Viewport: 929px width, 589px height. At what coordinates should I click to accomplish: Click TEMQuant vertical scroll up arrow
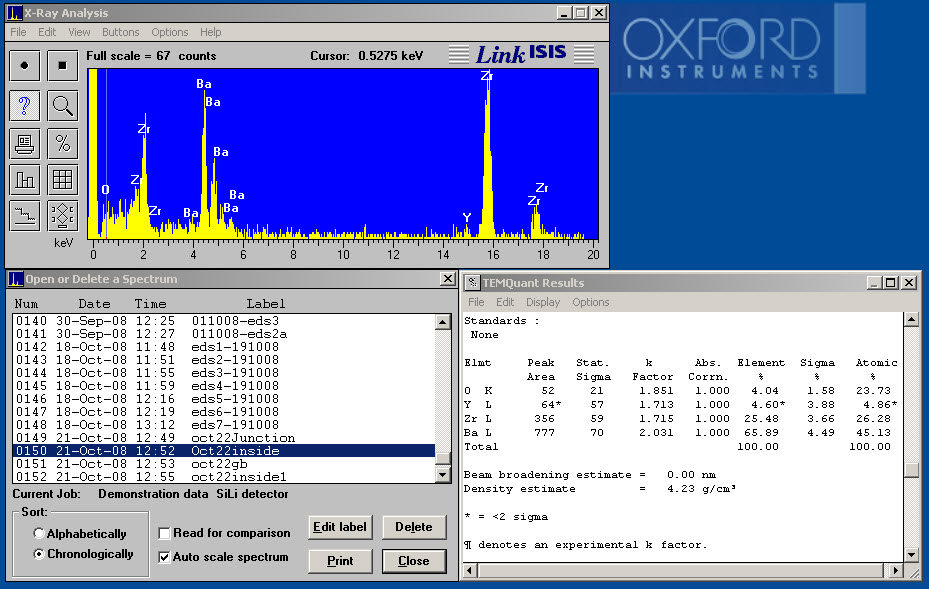911,319
